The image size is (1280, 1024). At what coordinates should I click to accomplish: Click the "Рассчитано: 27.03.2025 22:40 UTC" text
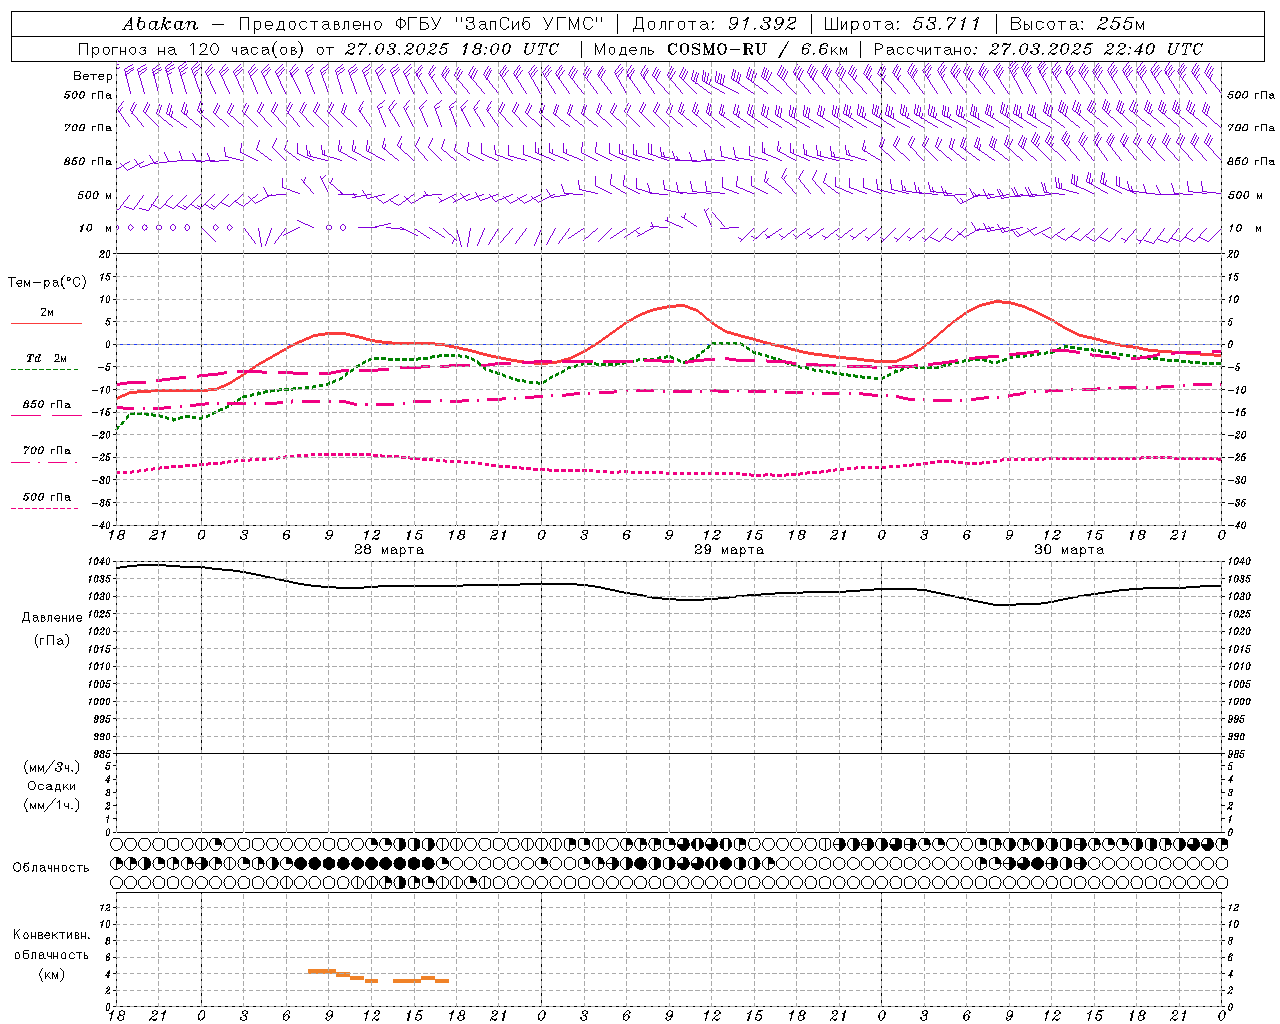pyautogui.click(x=1038, y=49)
